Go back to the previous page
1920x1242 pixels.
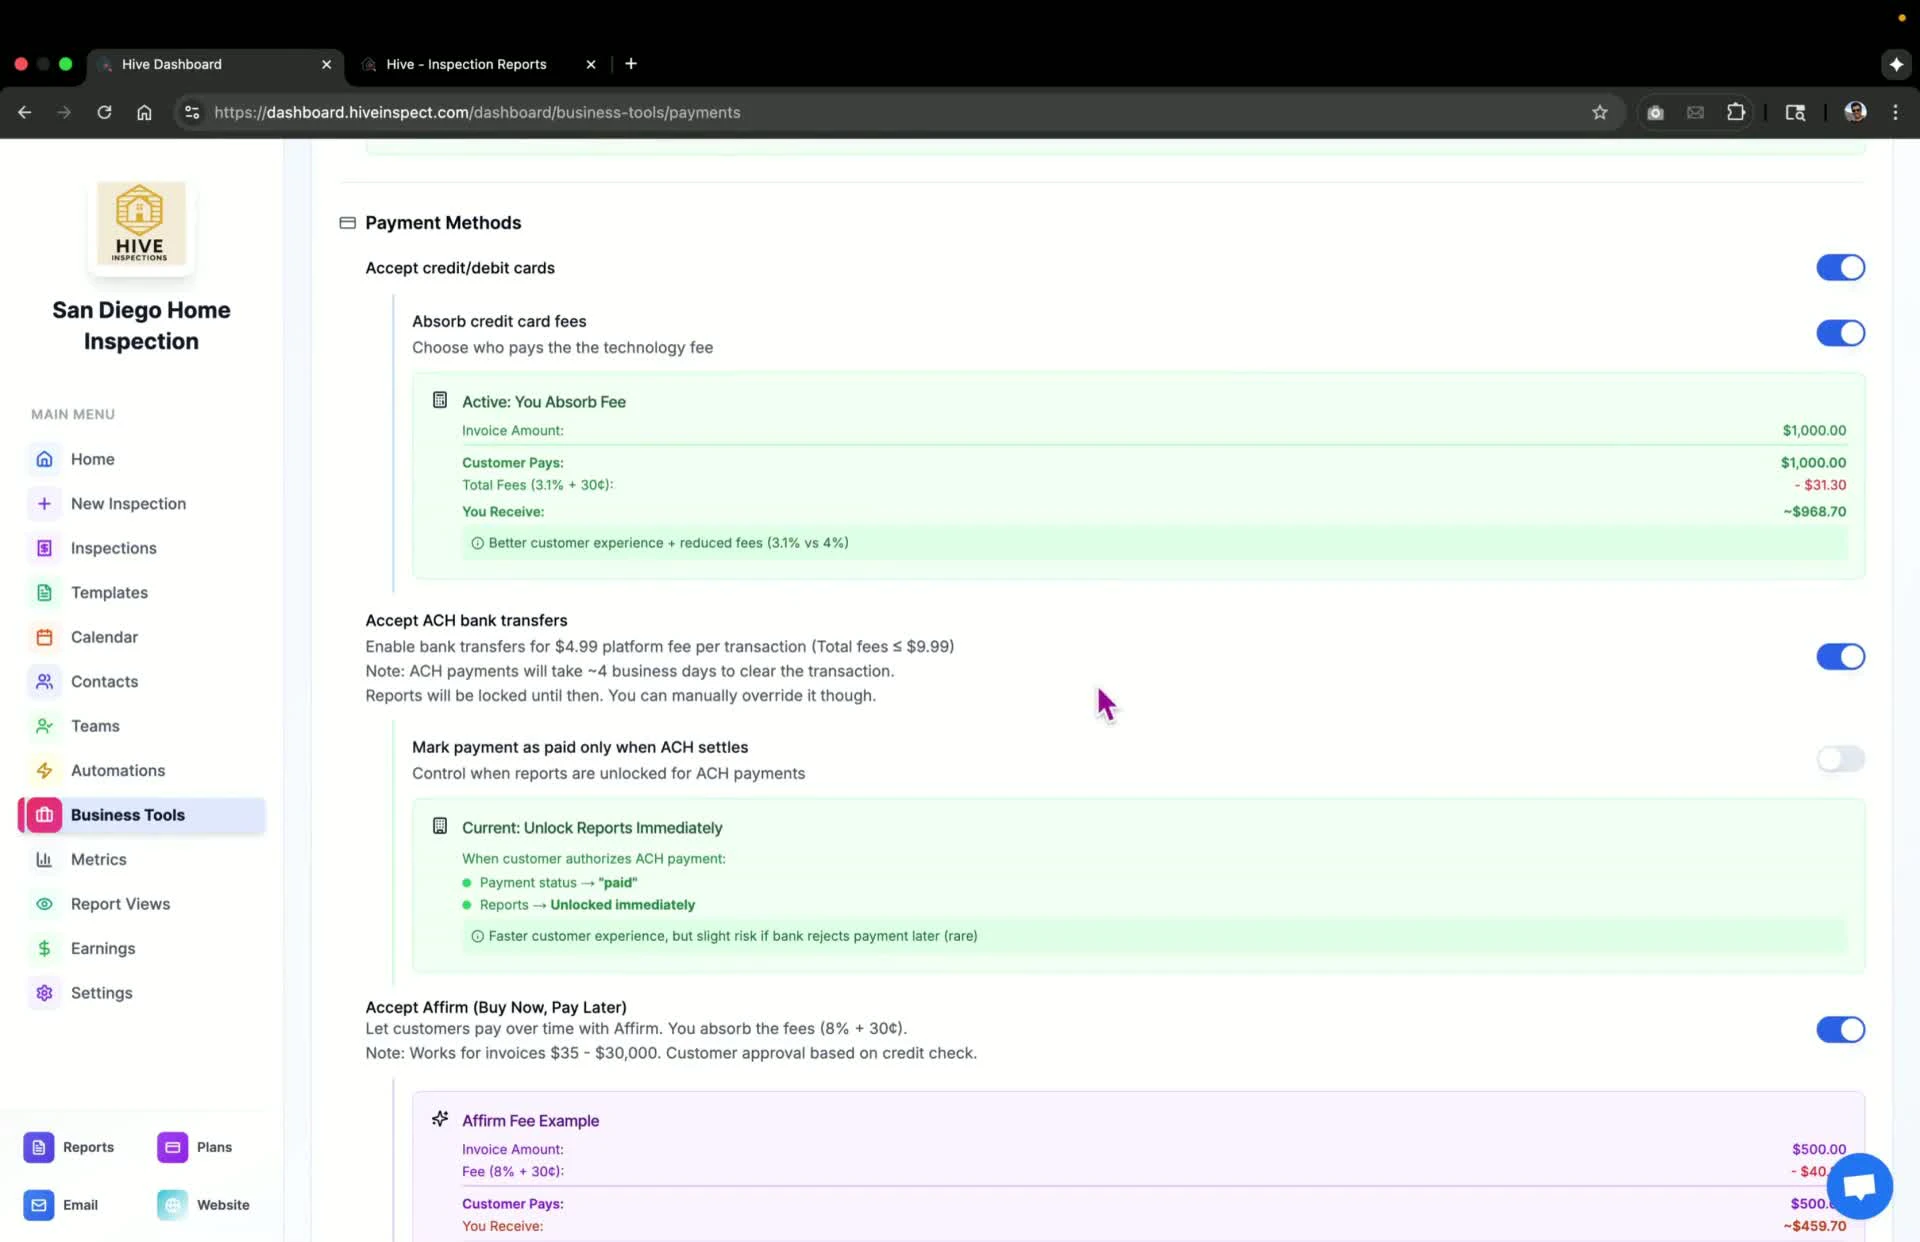[x=25, y=112]
